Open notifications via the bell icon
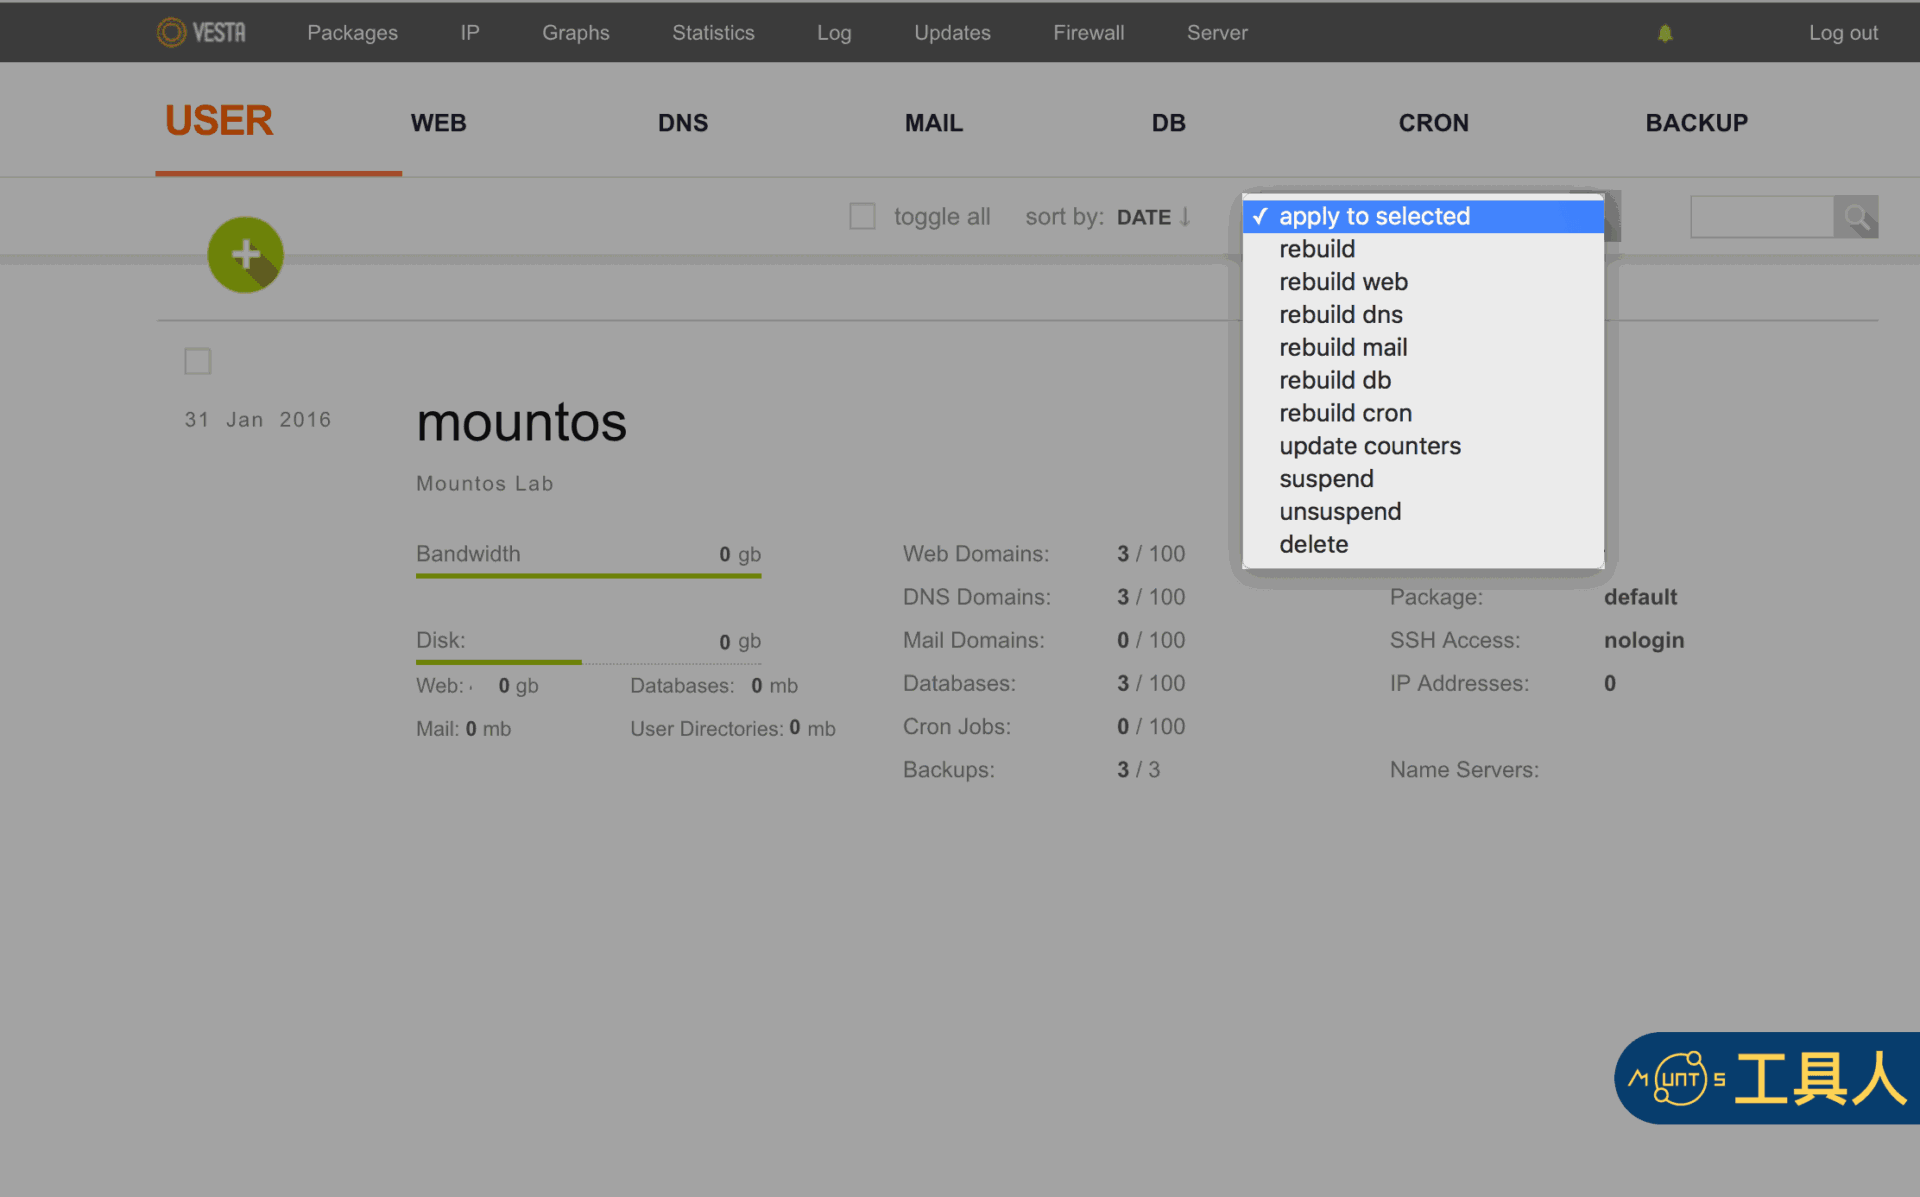Screen dimensions: 1920x1197 tap(1665, 33)
